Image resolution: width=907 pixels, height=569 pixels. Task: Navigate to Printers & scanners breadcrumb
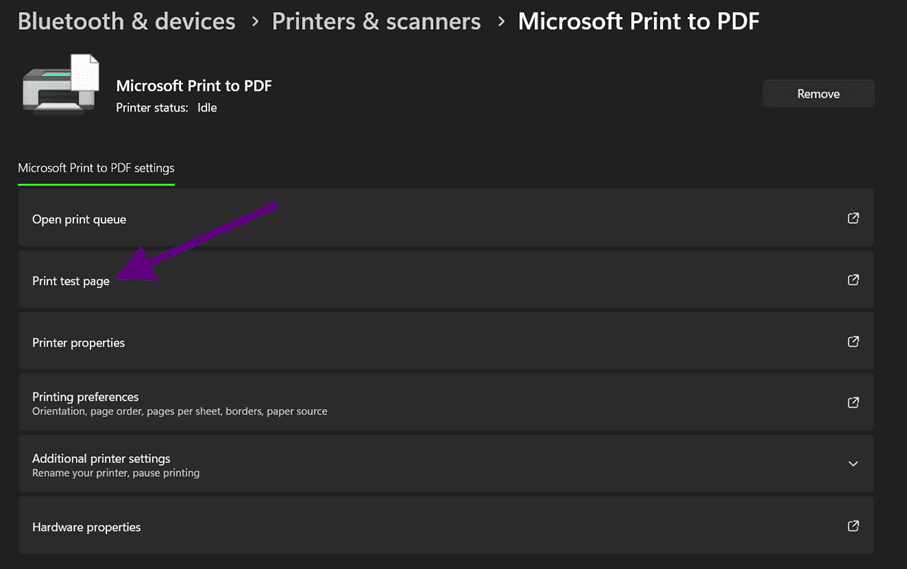click(x=376, y=21)
